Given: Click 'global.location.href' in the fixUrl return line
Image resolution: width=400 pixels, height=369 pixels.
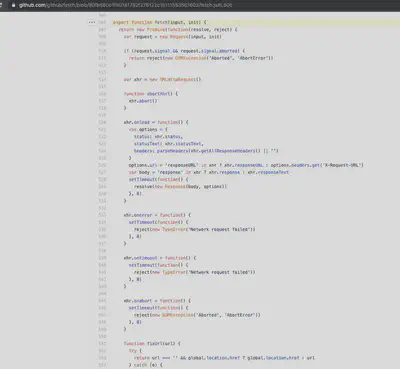Looking at the screenshot, I should coord(214,358).
